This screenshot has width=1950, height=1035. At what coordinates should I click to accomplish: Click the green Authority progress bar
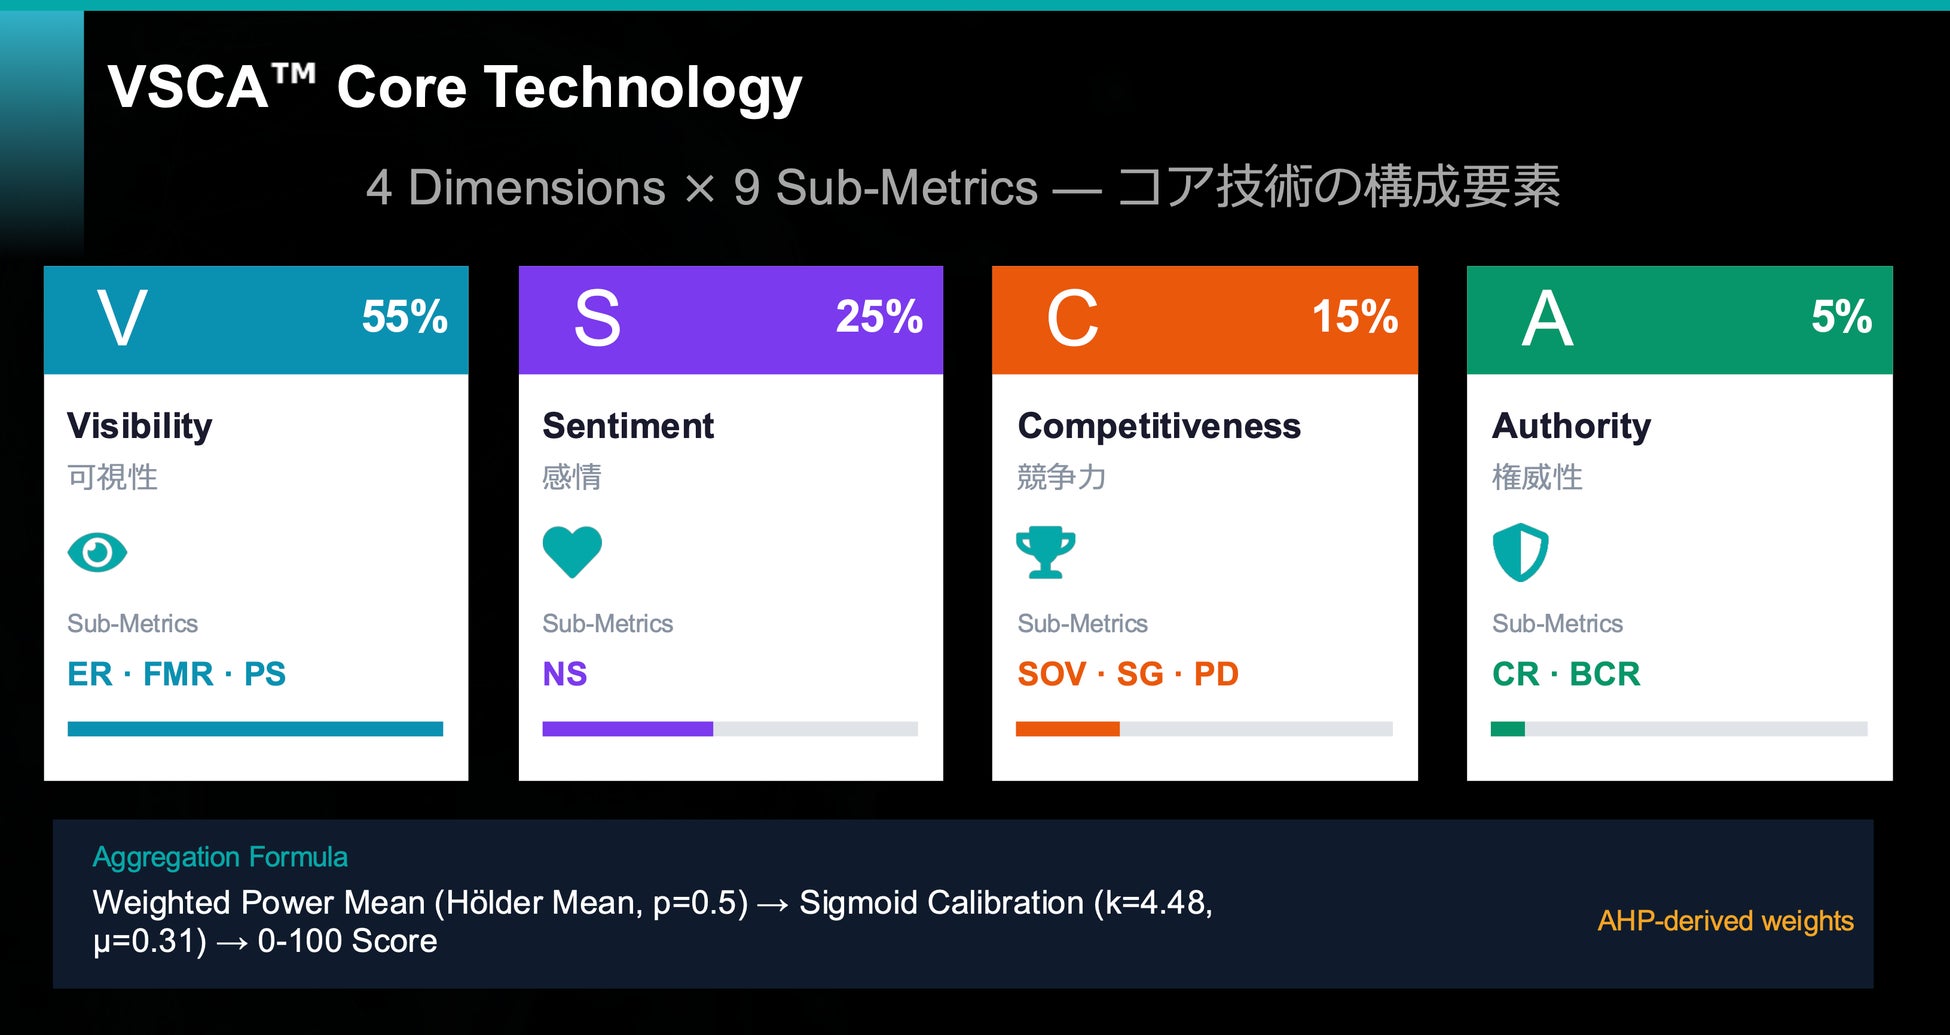[x=1507, y=729]
